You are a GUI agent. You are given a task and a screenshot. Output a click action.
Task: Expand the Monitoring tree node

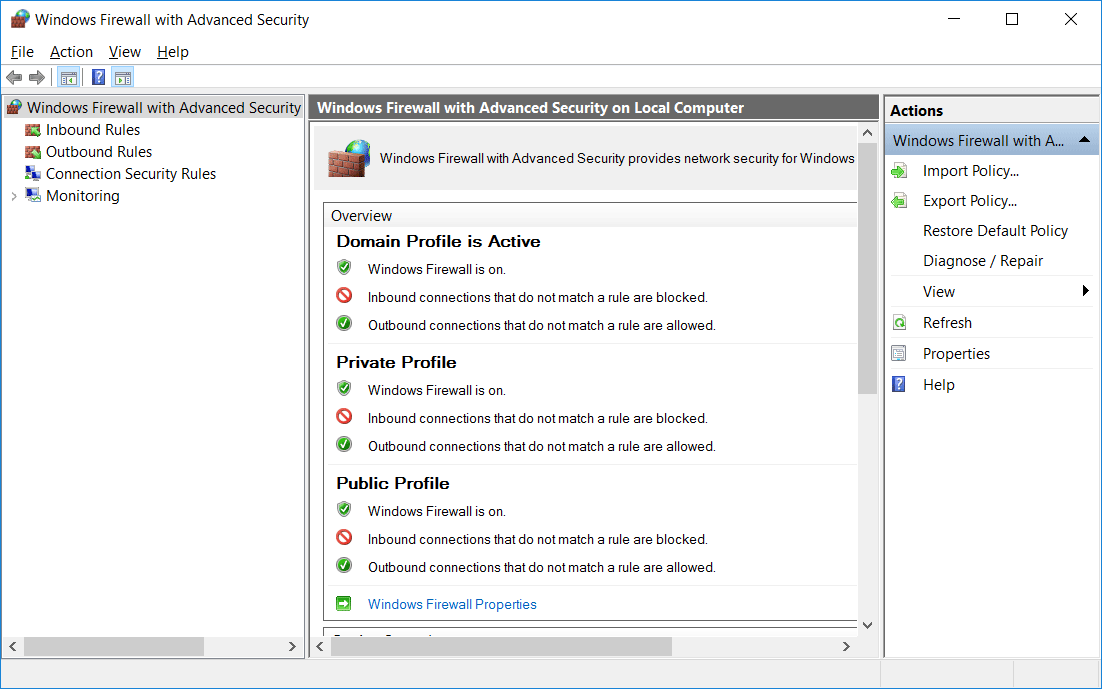point(13,197)
